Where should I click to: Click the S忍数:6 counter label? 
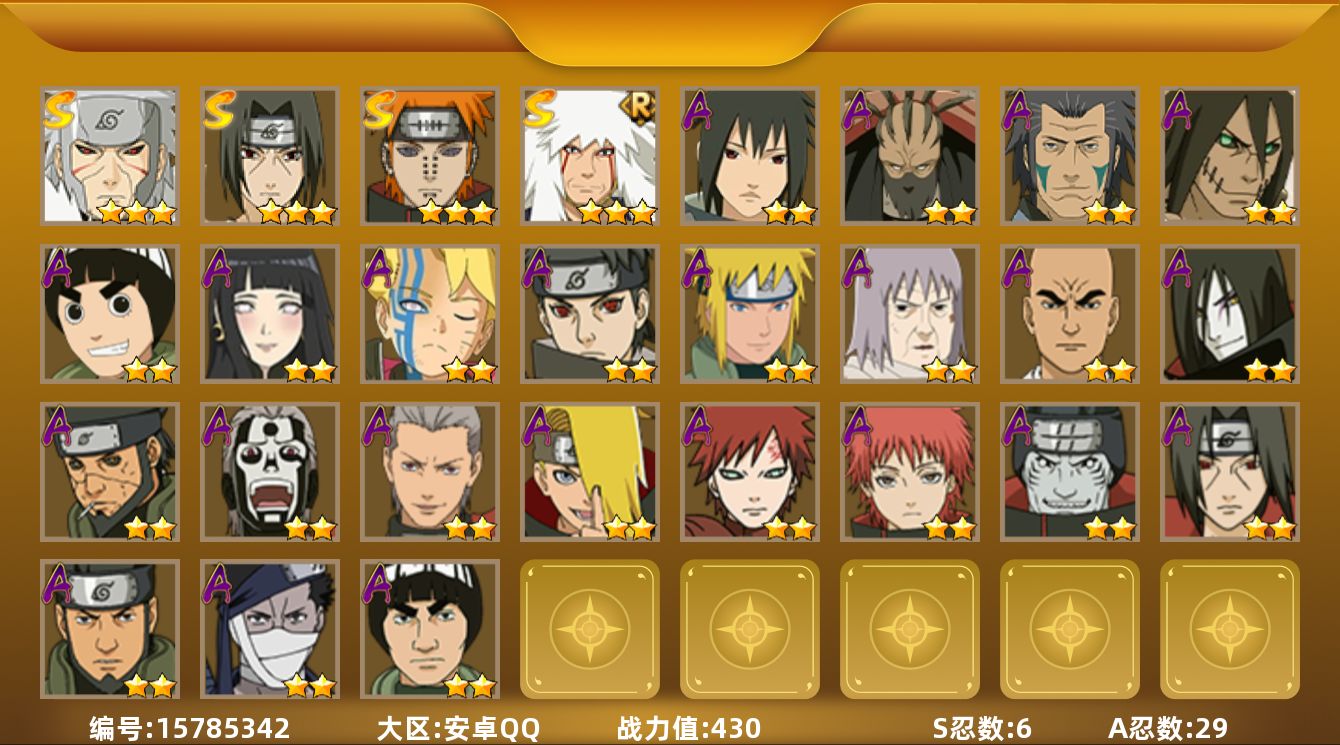pos(982,728)
